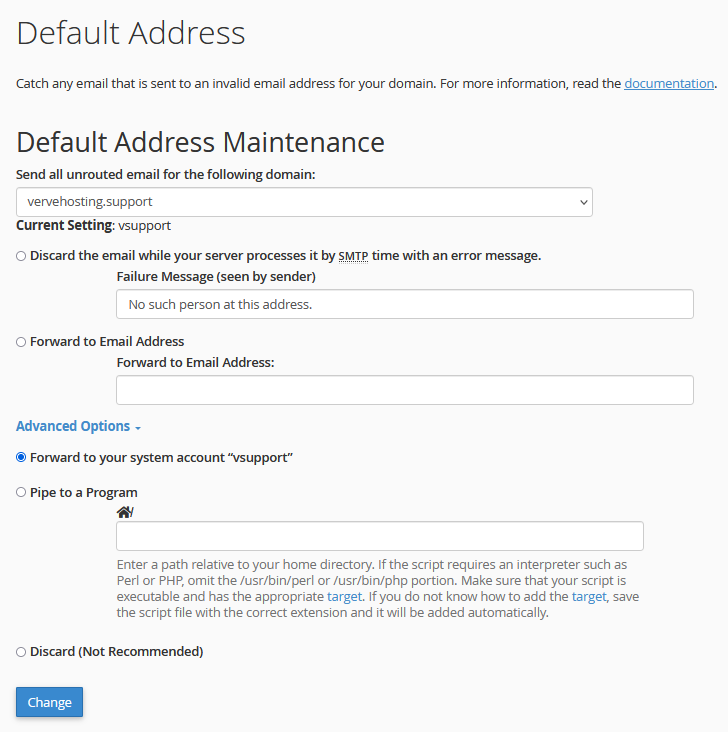
Task: Open the documentation link
Action: pos(669,84)
